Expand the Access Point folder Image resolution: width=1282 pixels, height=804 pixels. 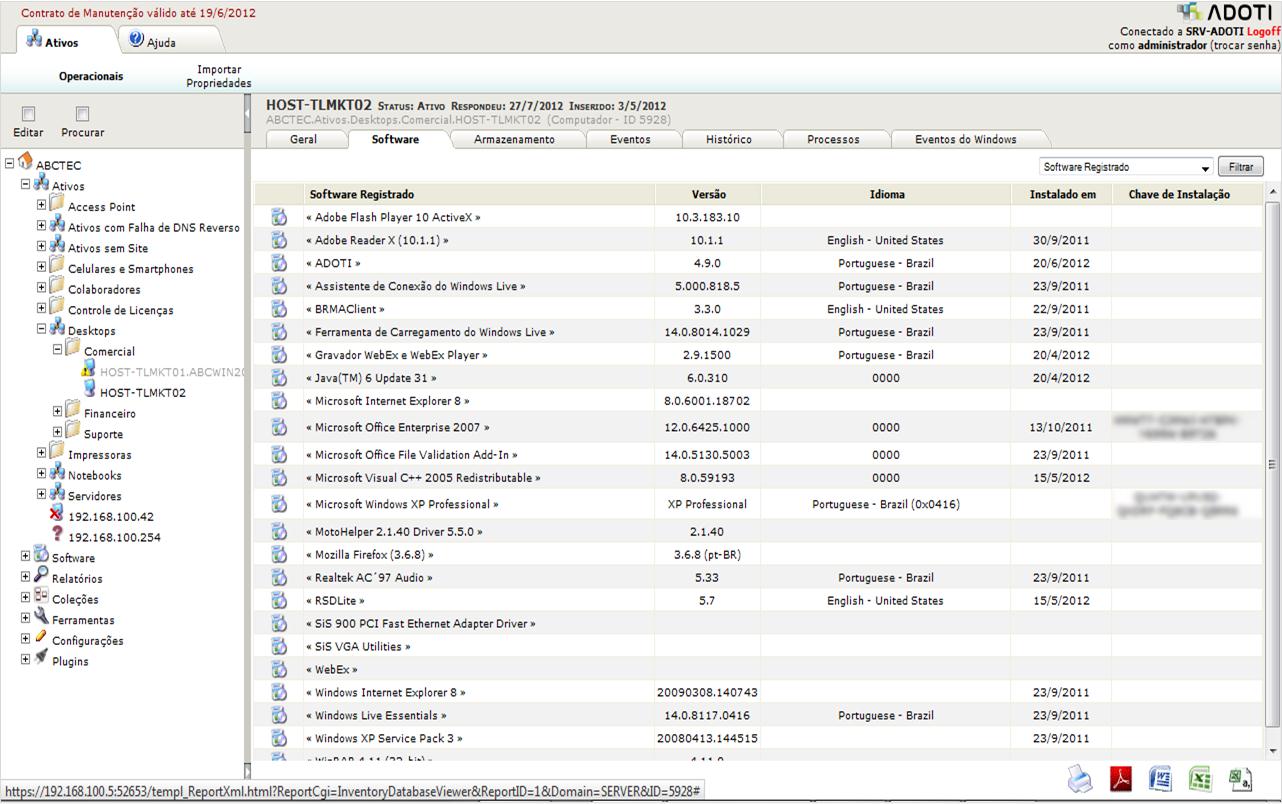click(x=41, y=205)
